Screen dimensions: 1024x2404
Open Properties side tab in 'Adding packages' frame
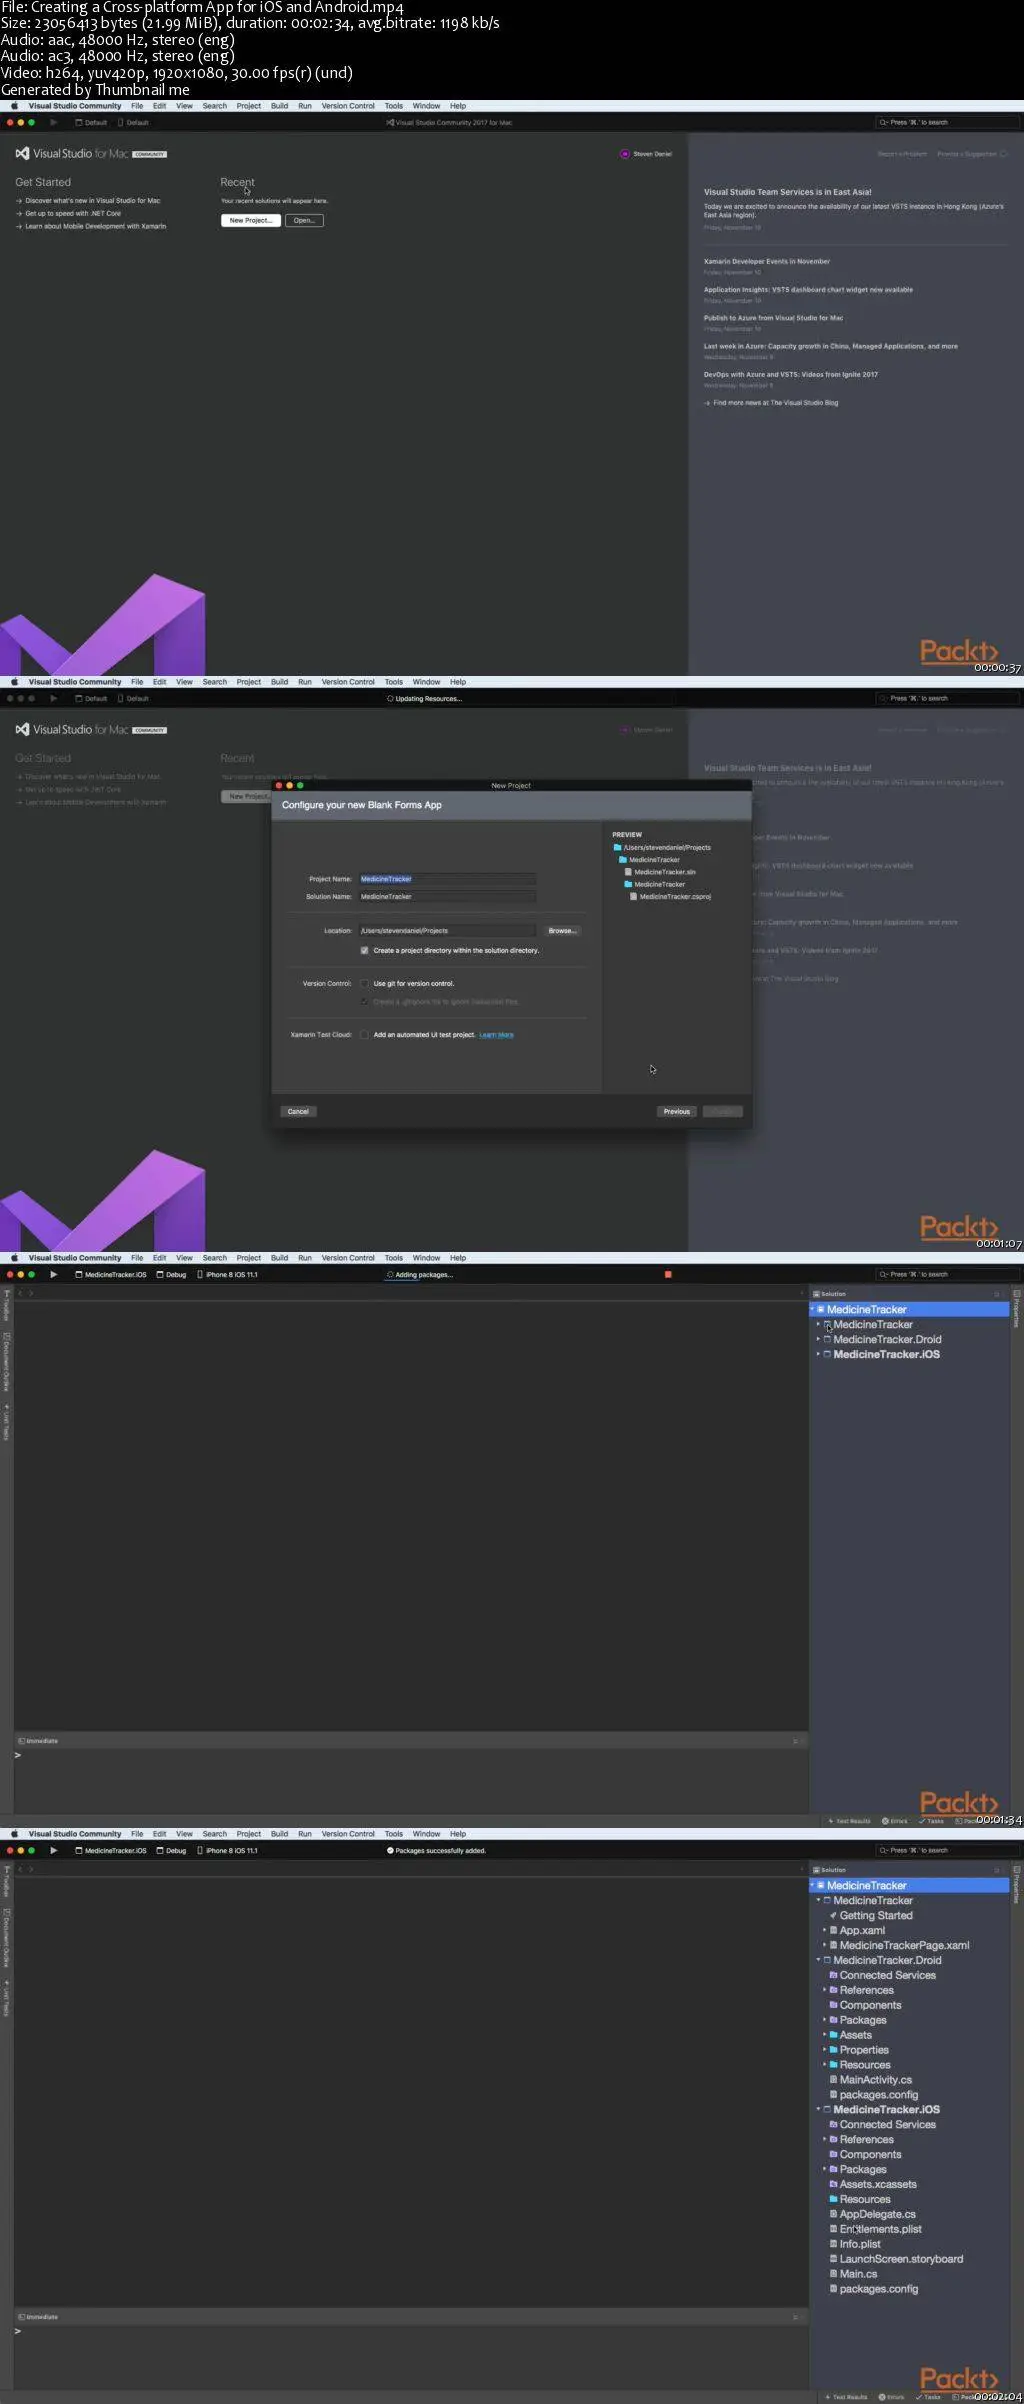[x=1016, y=1308]
